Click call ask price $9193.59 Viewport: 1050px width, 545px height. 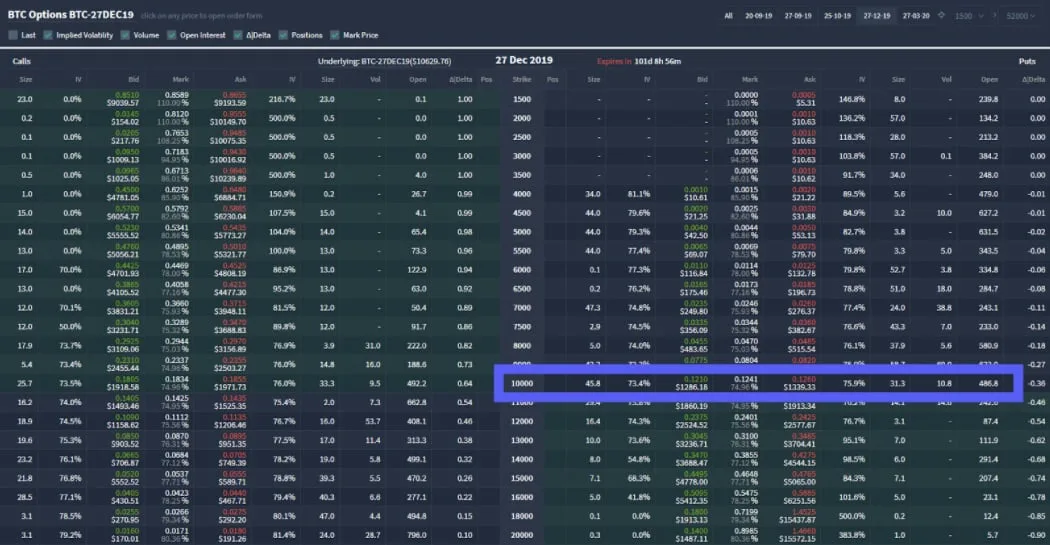(230, 103)
